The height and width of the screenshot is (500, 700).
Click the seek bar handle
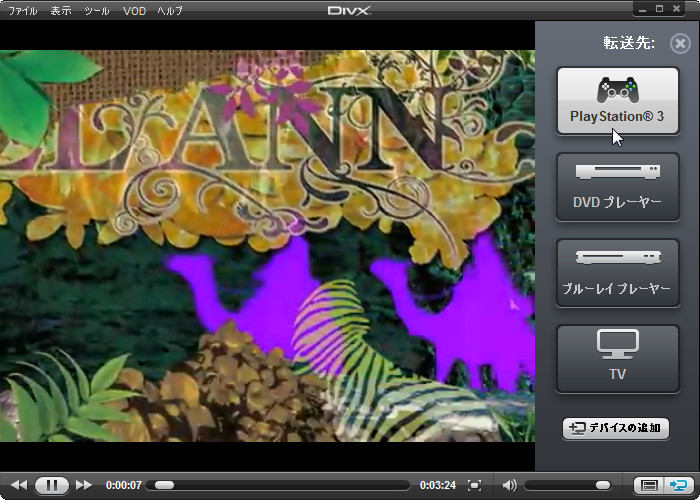pos(164,485)
